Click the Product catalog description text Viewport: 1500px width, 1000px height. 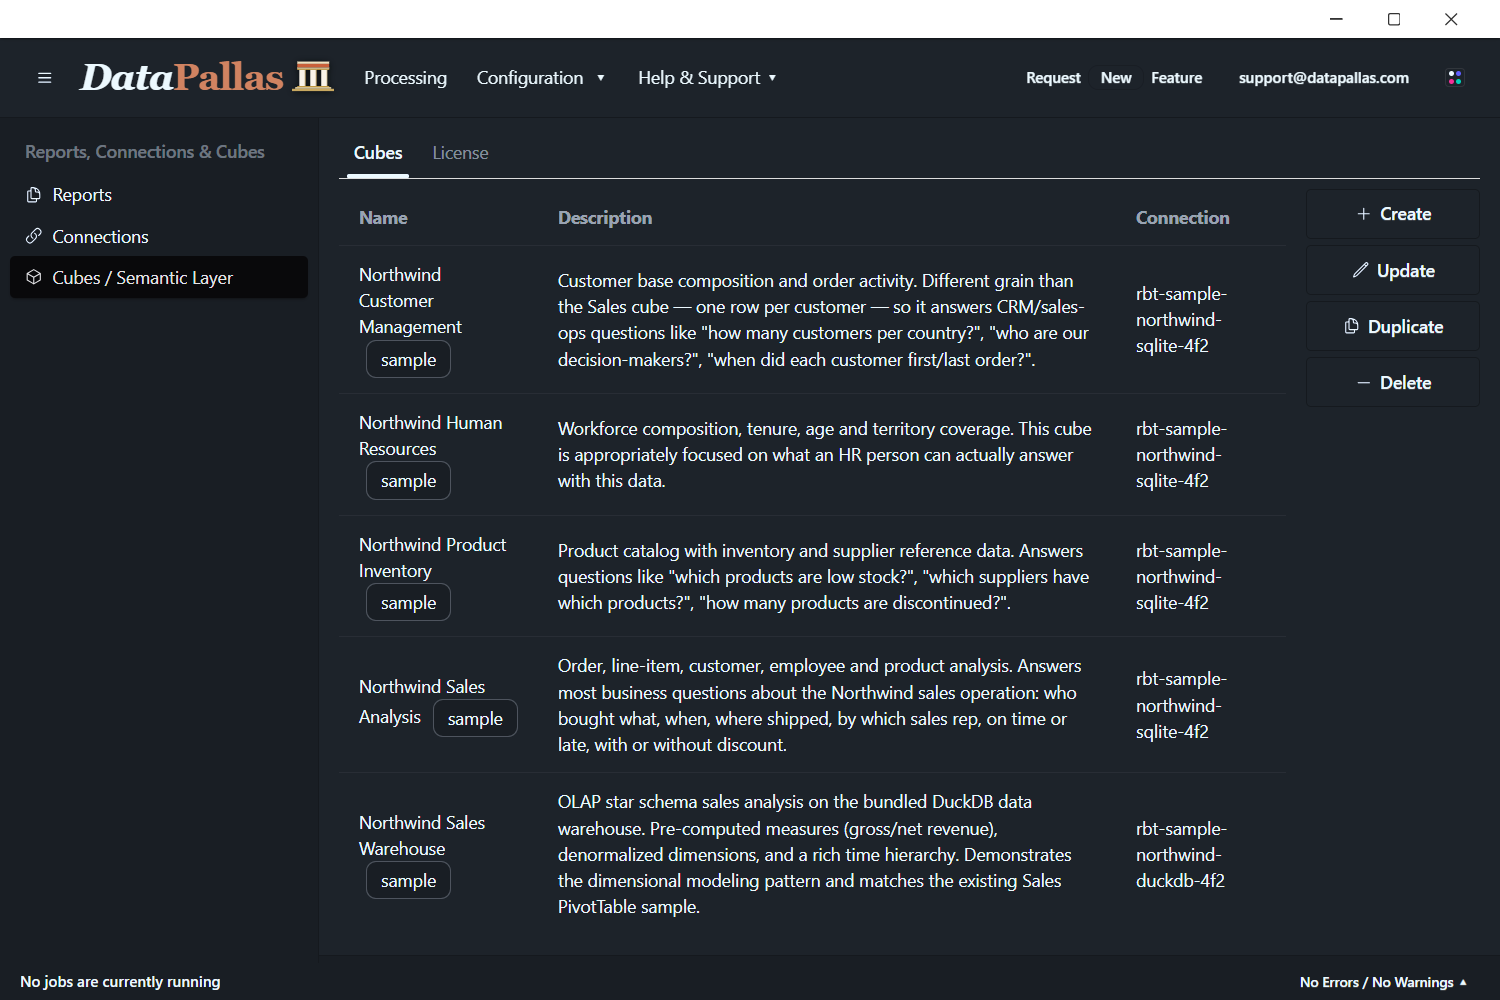click(x=823, y=577)
